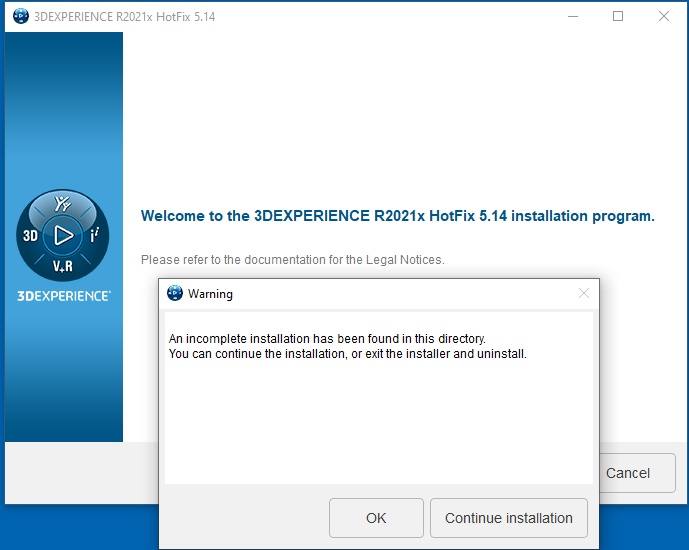The height and width of the screenshot is (550, 689).
Task: Click the 3DEXPERIENCE brand text under the compass
Action: [64, 296]
